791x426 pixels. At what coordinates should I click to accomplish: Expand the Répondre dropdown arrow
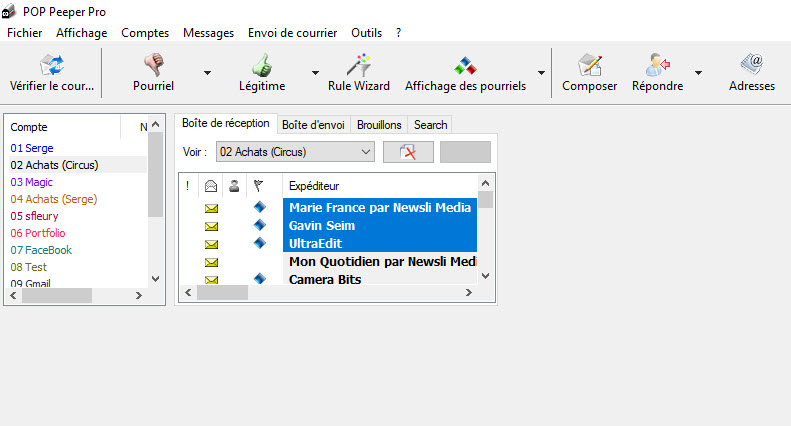pos(698,73)
